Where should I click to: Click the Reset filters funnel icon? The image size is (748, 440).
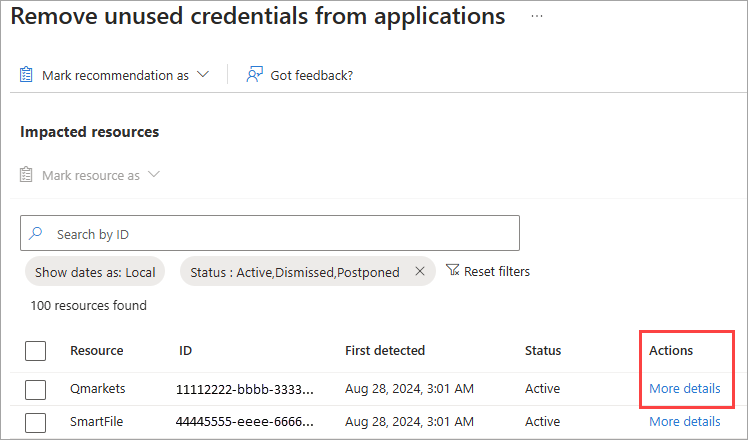453,271
